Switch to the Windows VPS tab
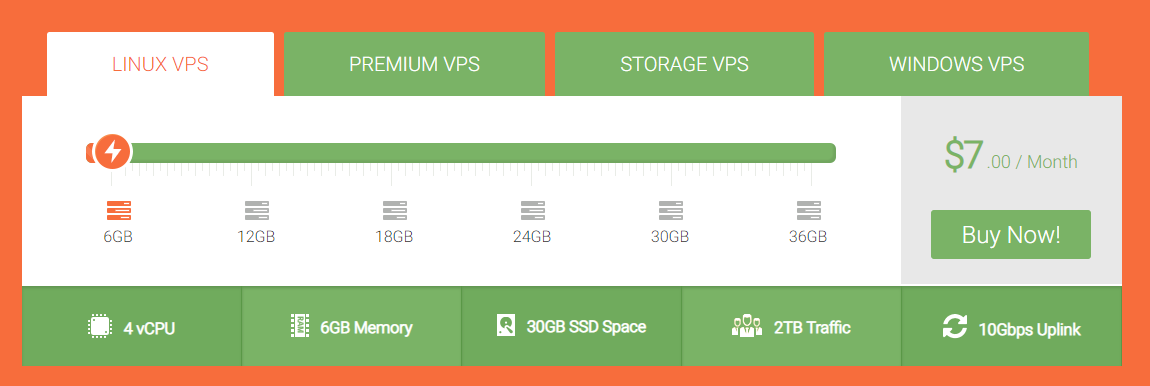 point(956,64)
